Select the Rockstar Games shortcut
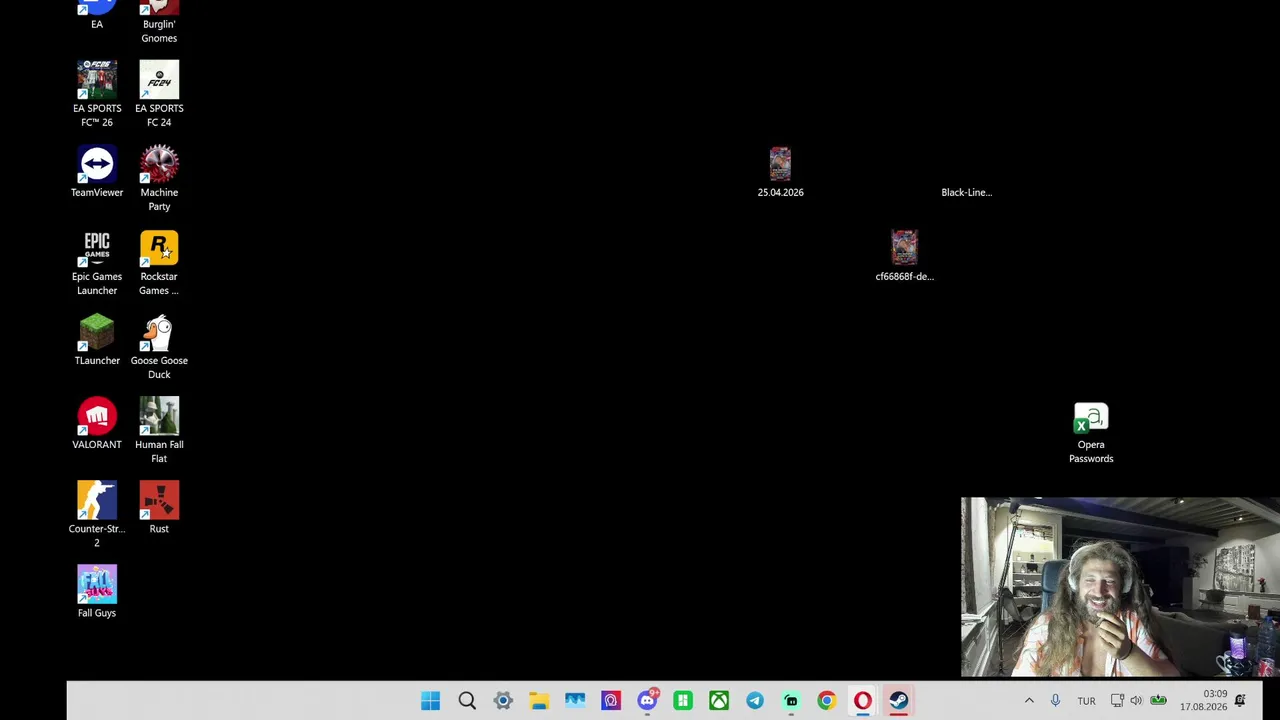1280x720 pixels. [159, 263]
